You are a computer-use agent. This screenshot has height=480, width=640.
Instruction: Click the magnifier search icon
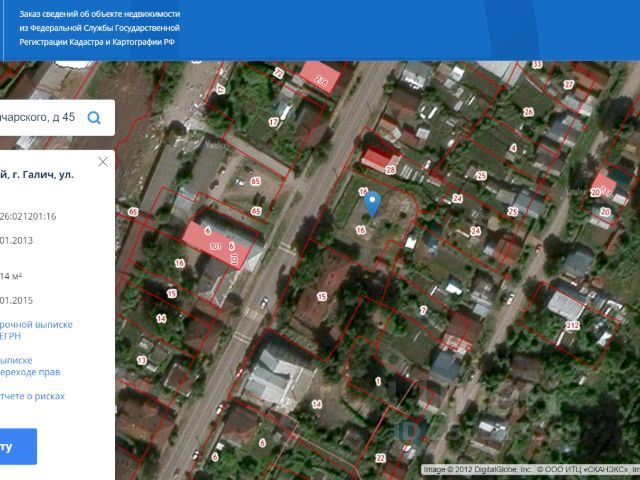[x=95, y=118]
